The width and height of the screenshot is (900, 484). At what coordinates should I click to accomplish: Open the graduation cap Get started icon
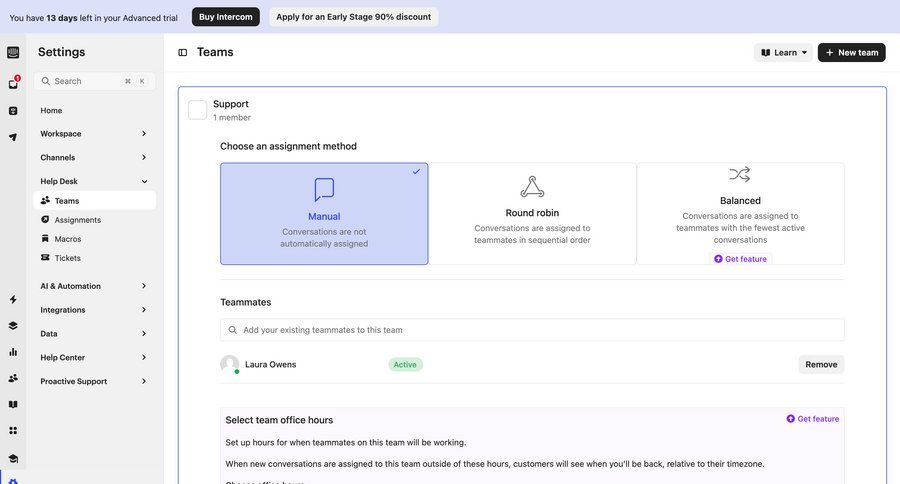coord(13,458)
